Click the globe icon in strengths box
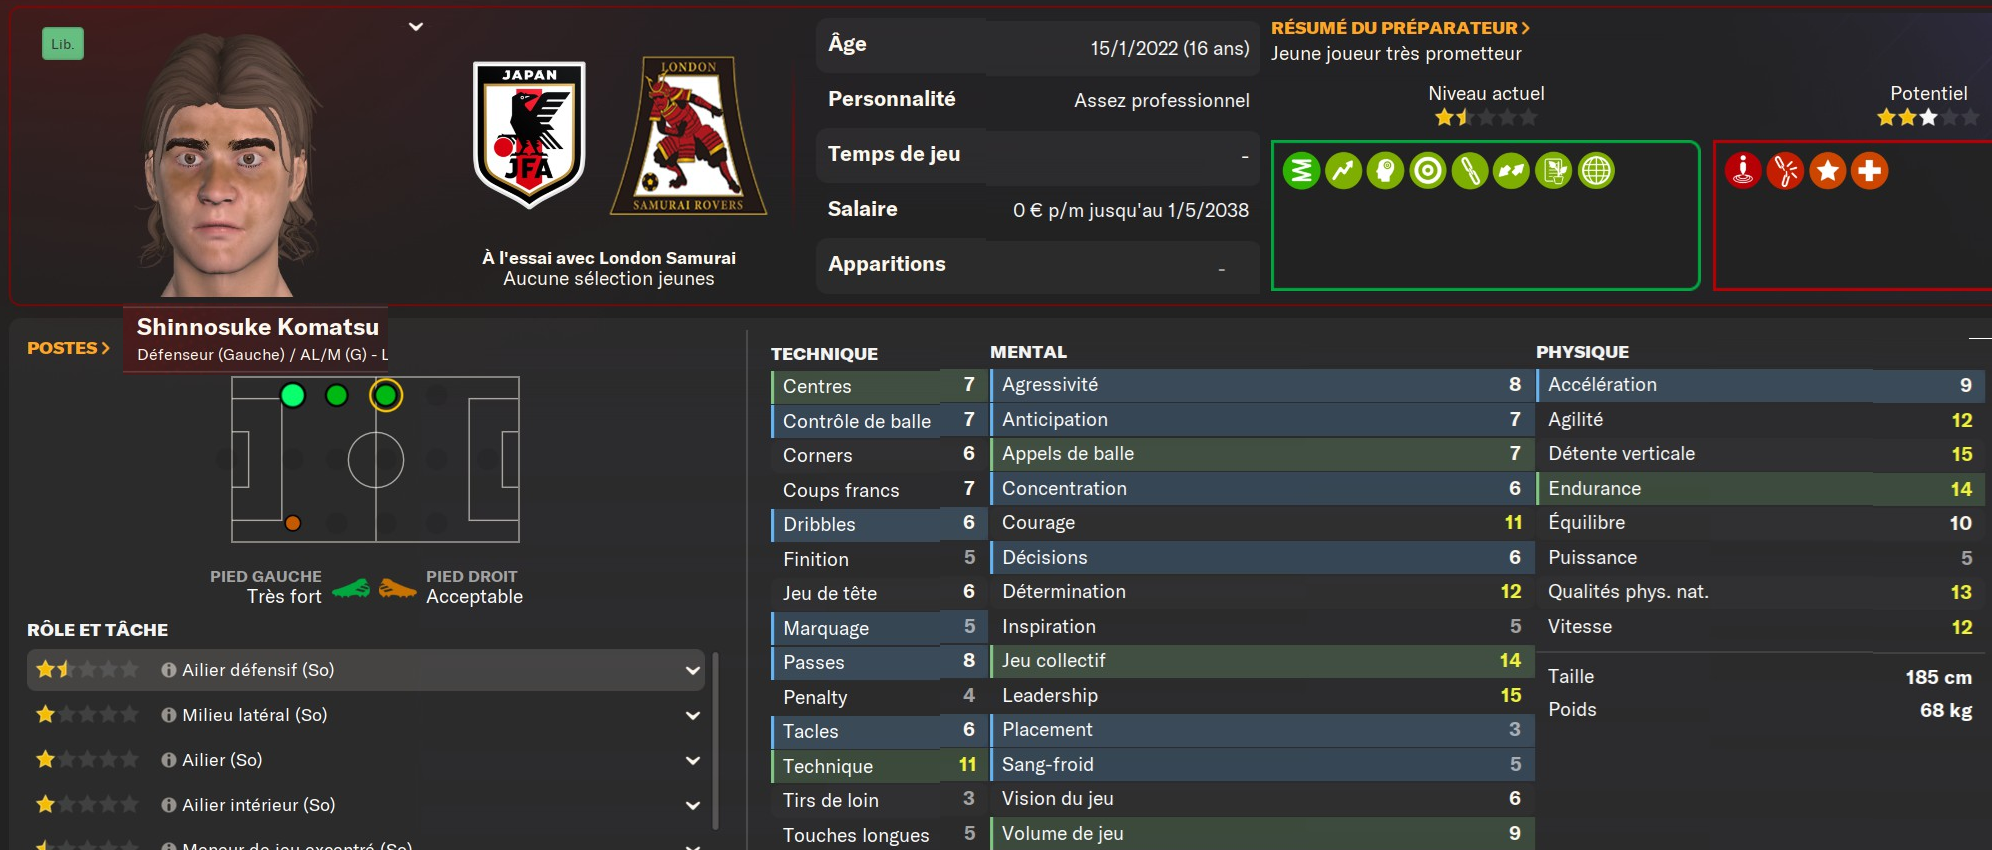The image size is (1992, 850). [1596, 171]
